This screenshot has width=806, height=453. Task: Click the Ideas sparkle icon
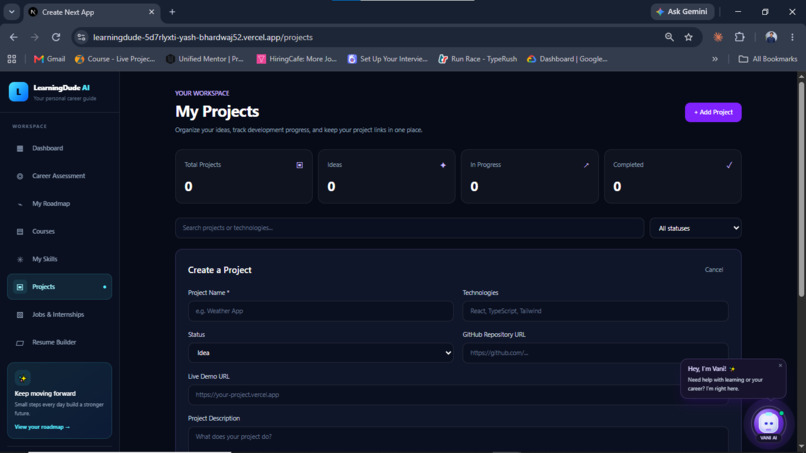click(x=443, y=165)
